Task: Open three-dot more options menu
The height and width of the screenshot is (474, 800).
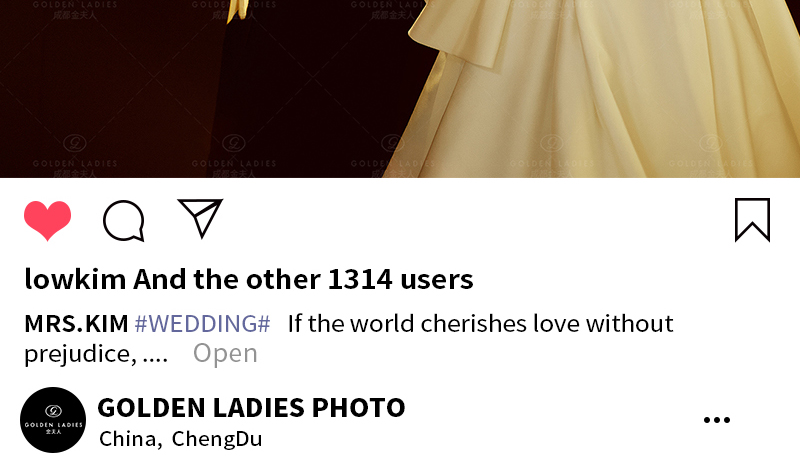Action: 717,420
